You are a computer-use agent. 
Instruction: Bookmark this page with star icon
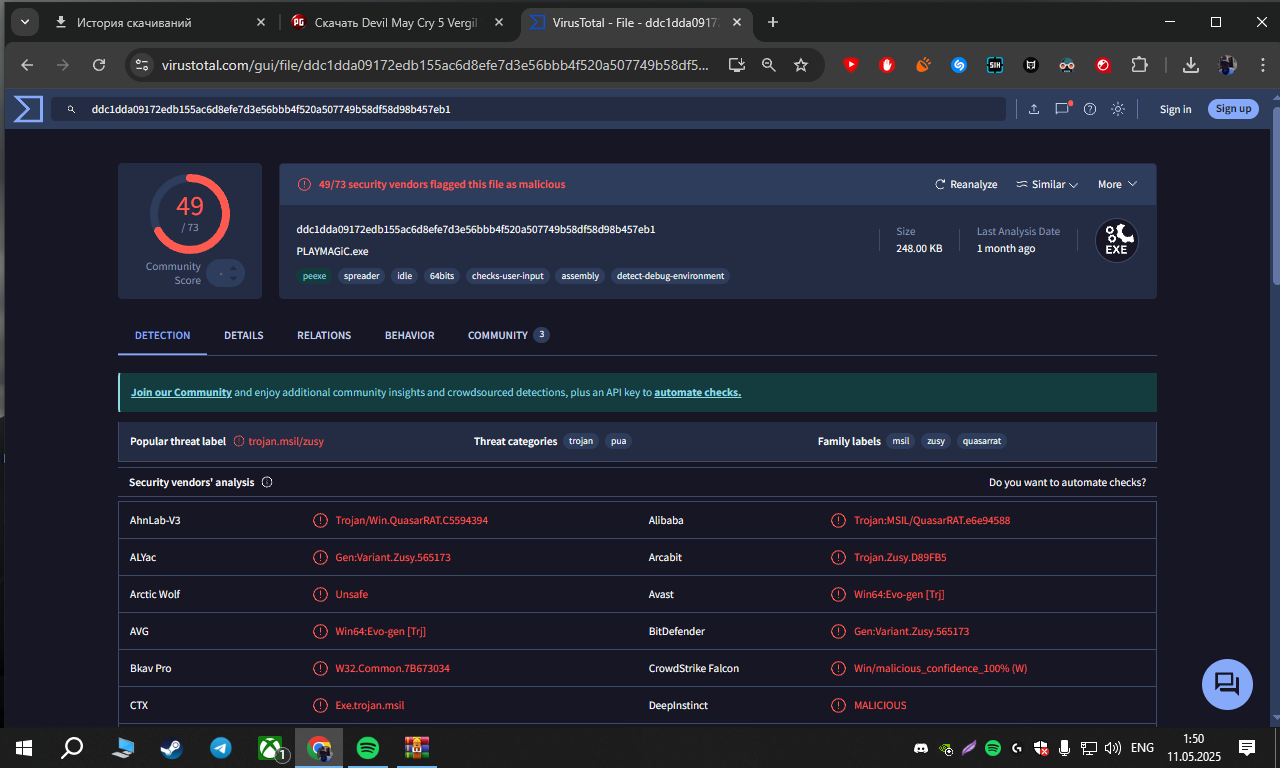point(801,65)
